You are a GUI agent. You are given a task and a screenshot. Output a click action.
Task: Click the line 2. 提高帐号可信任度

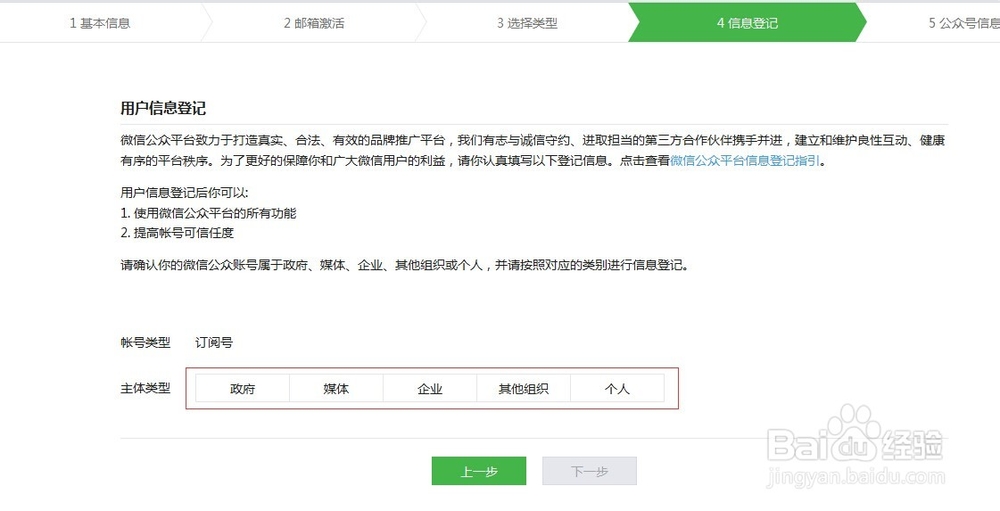click(177, 233)
